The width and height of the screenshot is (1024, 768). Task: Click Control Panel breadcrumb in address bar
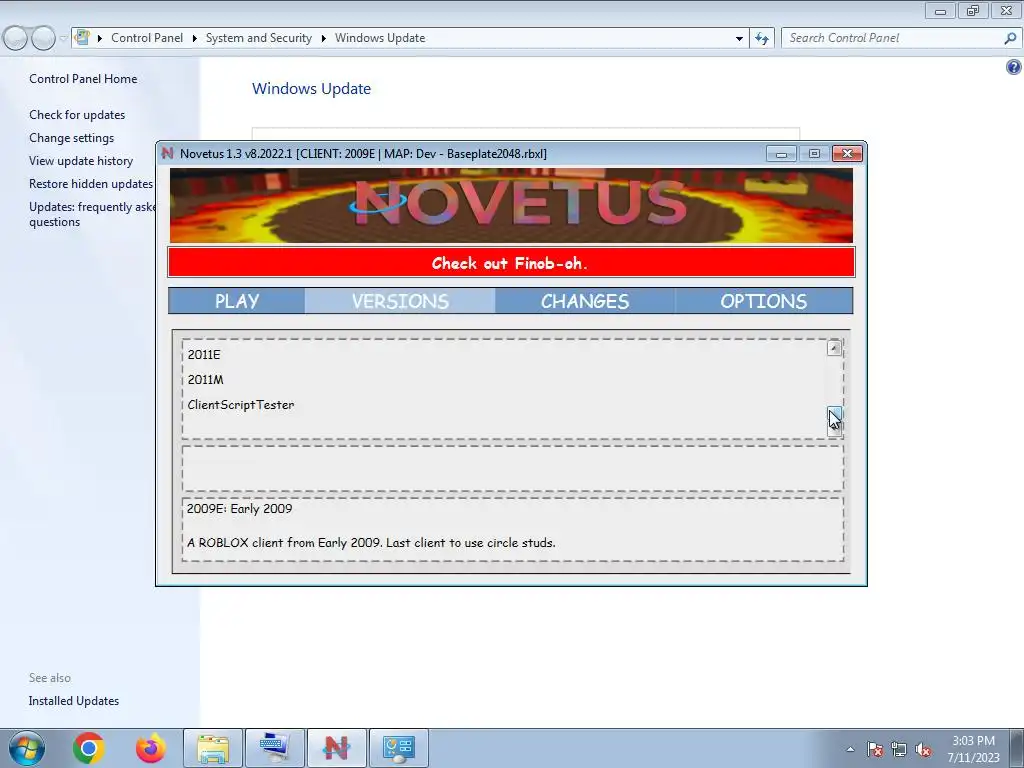(147, 38)
